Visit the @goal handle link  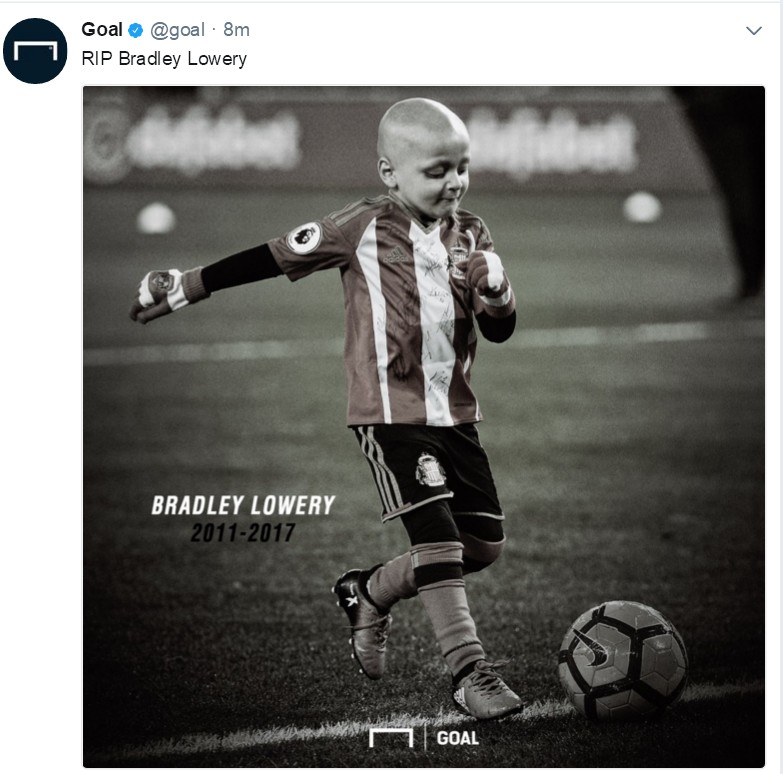coord(177,30)
